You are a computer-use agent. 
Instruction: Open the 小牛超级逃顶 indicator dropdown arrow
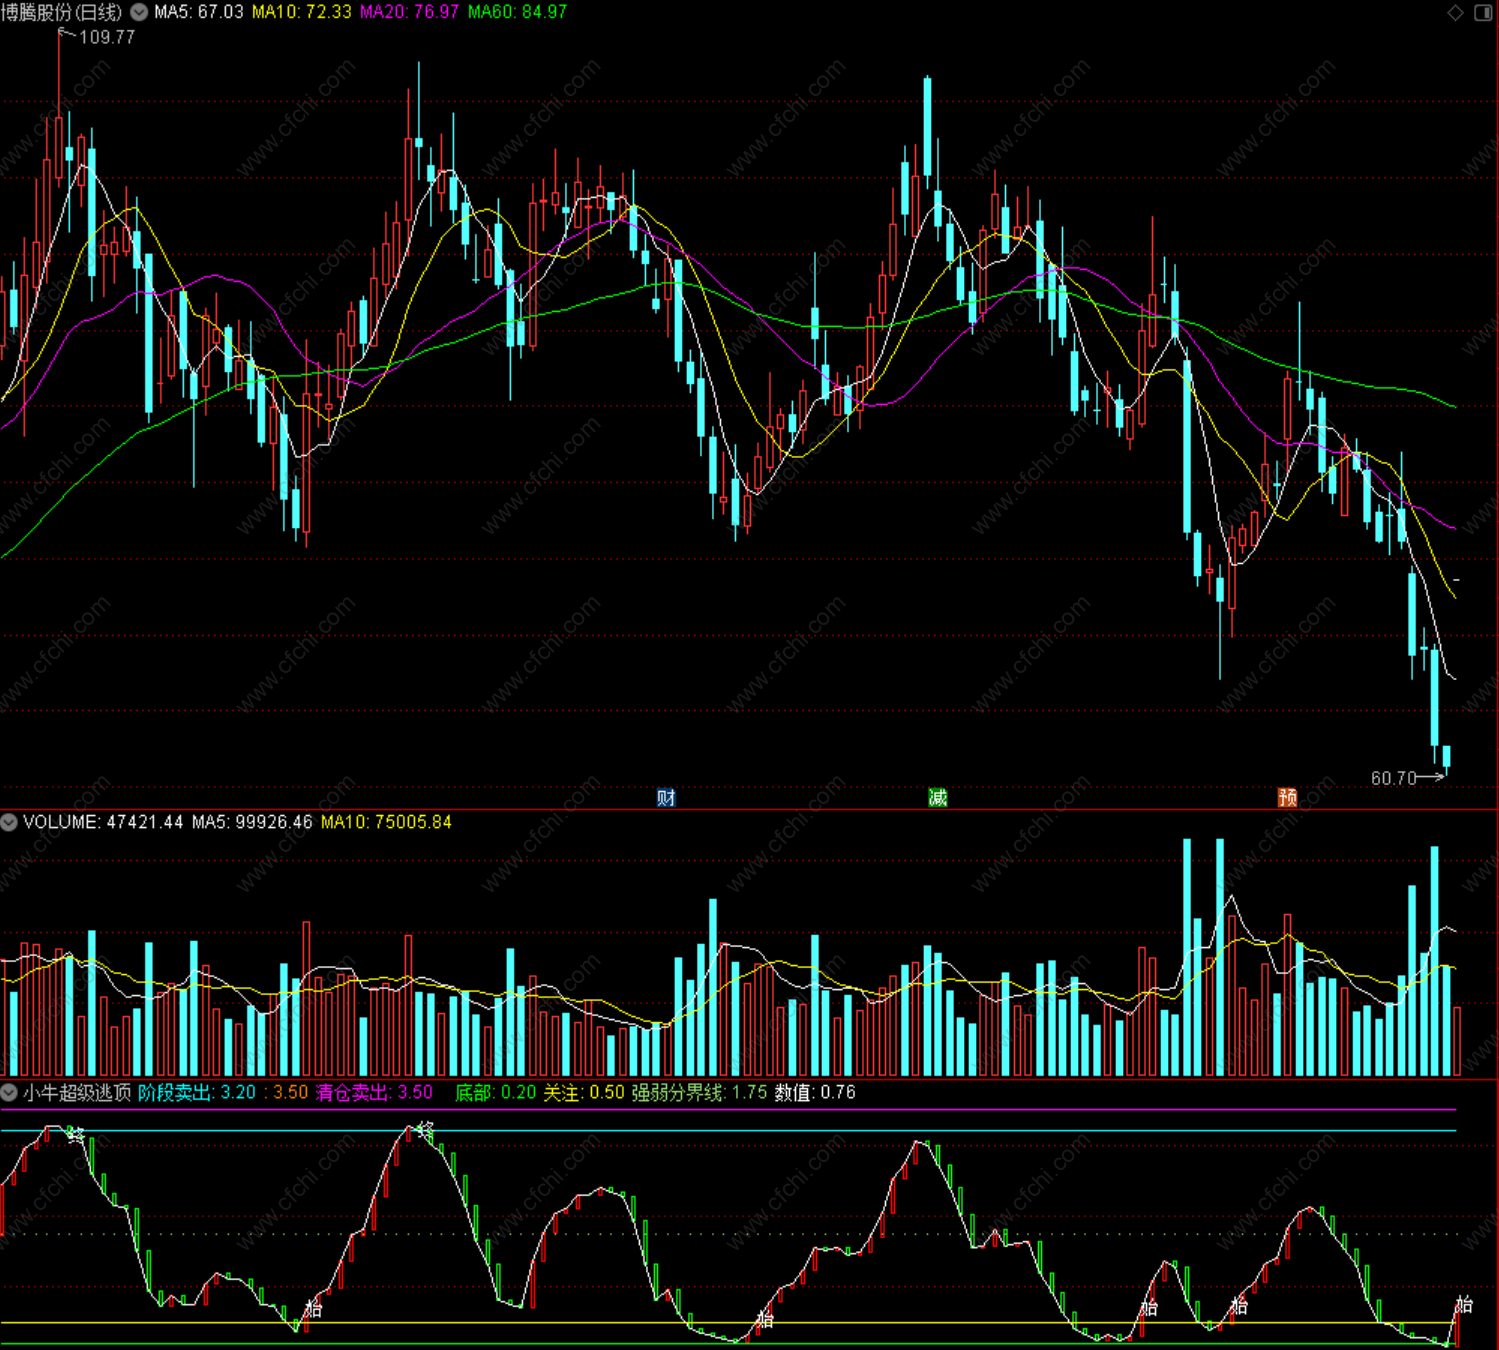pyautogui.click(x=9, y=1092)
